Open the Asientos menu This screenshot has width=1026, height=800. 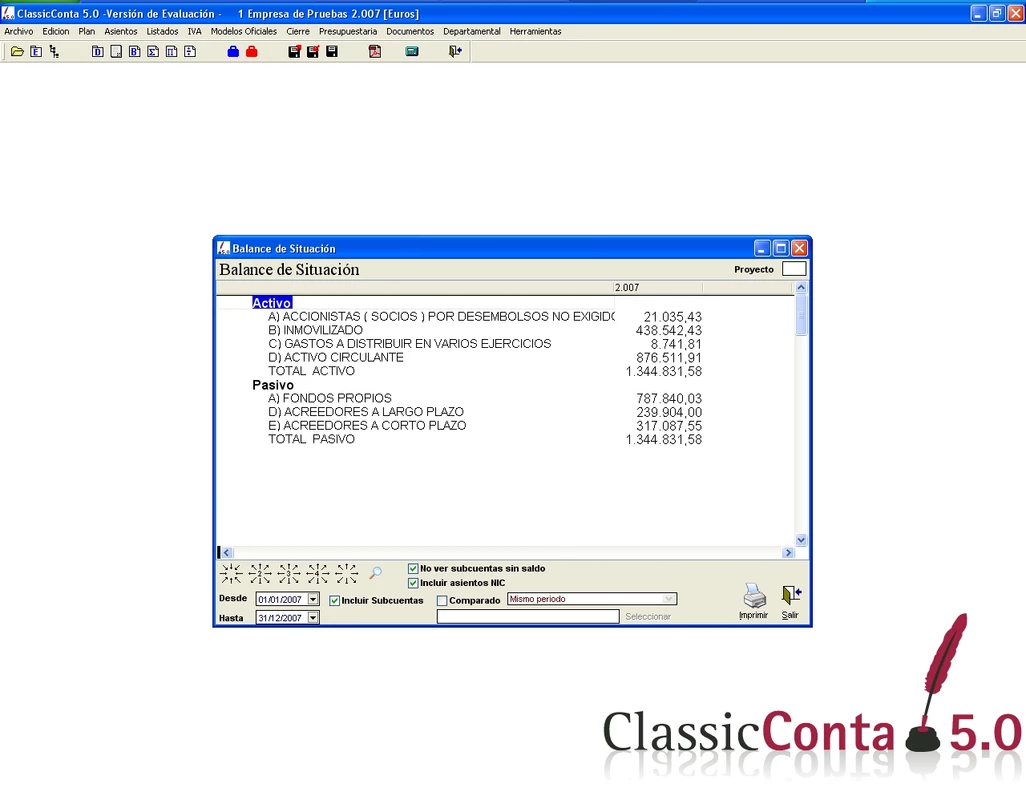(121, 31)
